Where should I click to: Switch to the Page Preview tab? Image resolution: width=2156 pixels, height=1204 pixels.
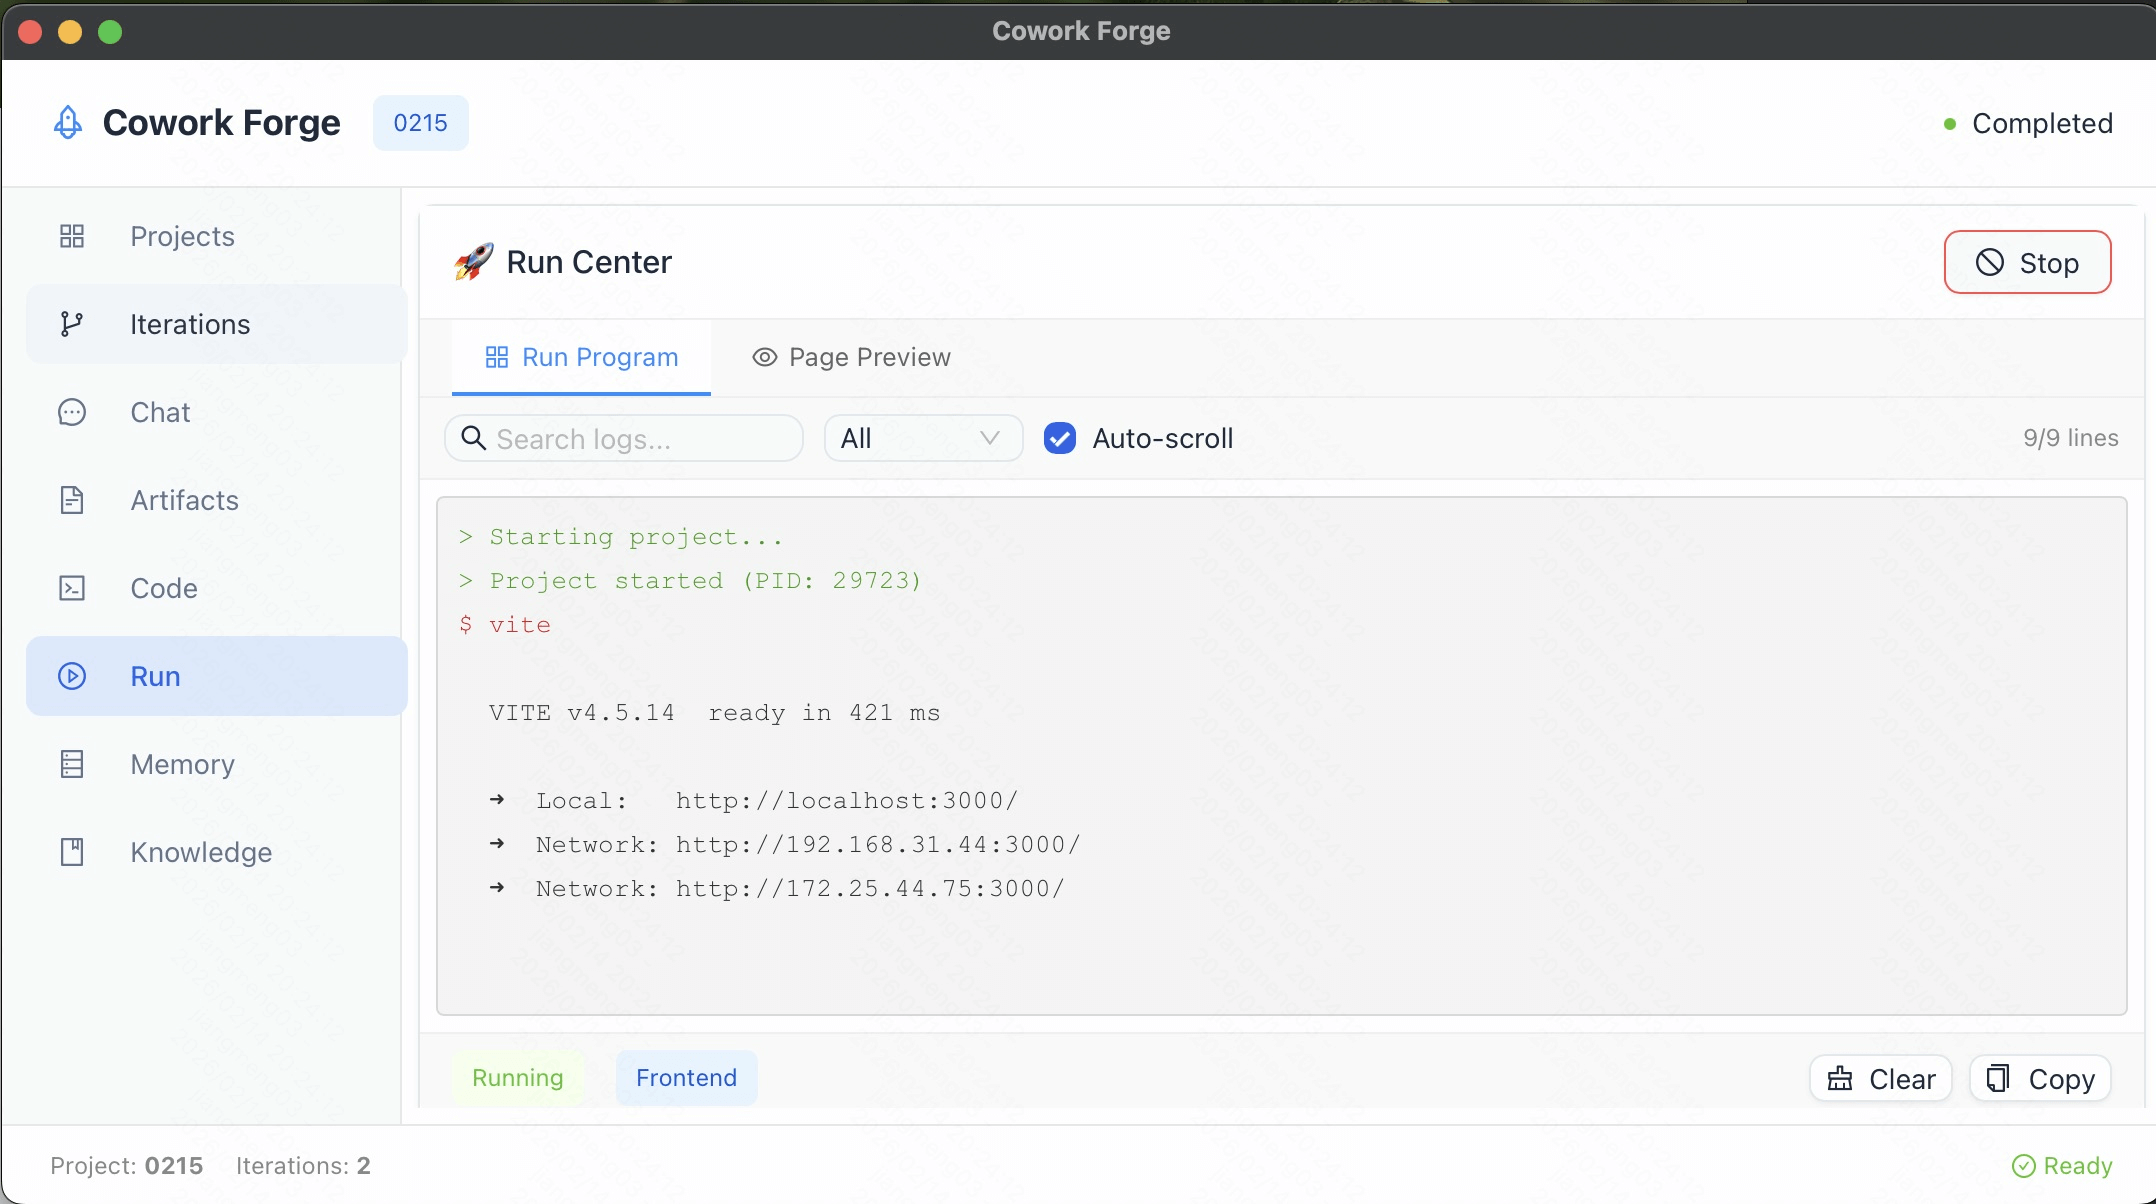click(x=850, y=357)
